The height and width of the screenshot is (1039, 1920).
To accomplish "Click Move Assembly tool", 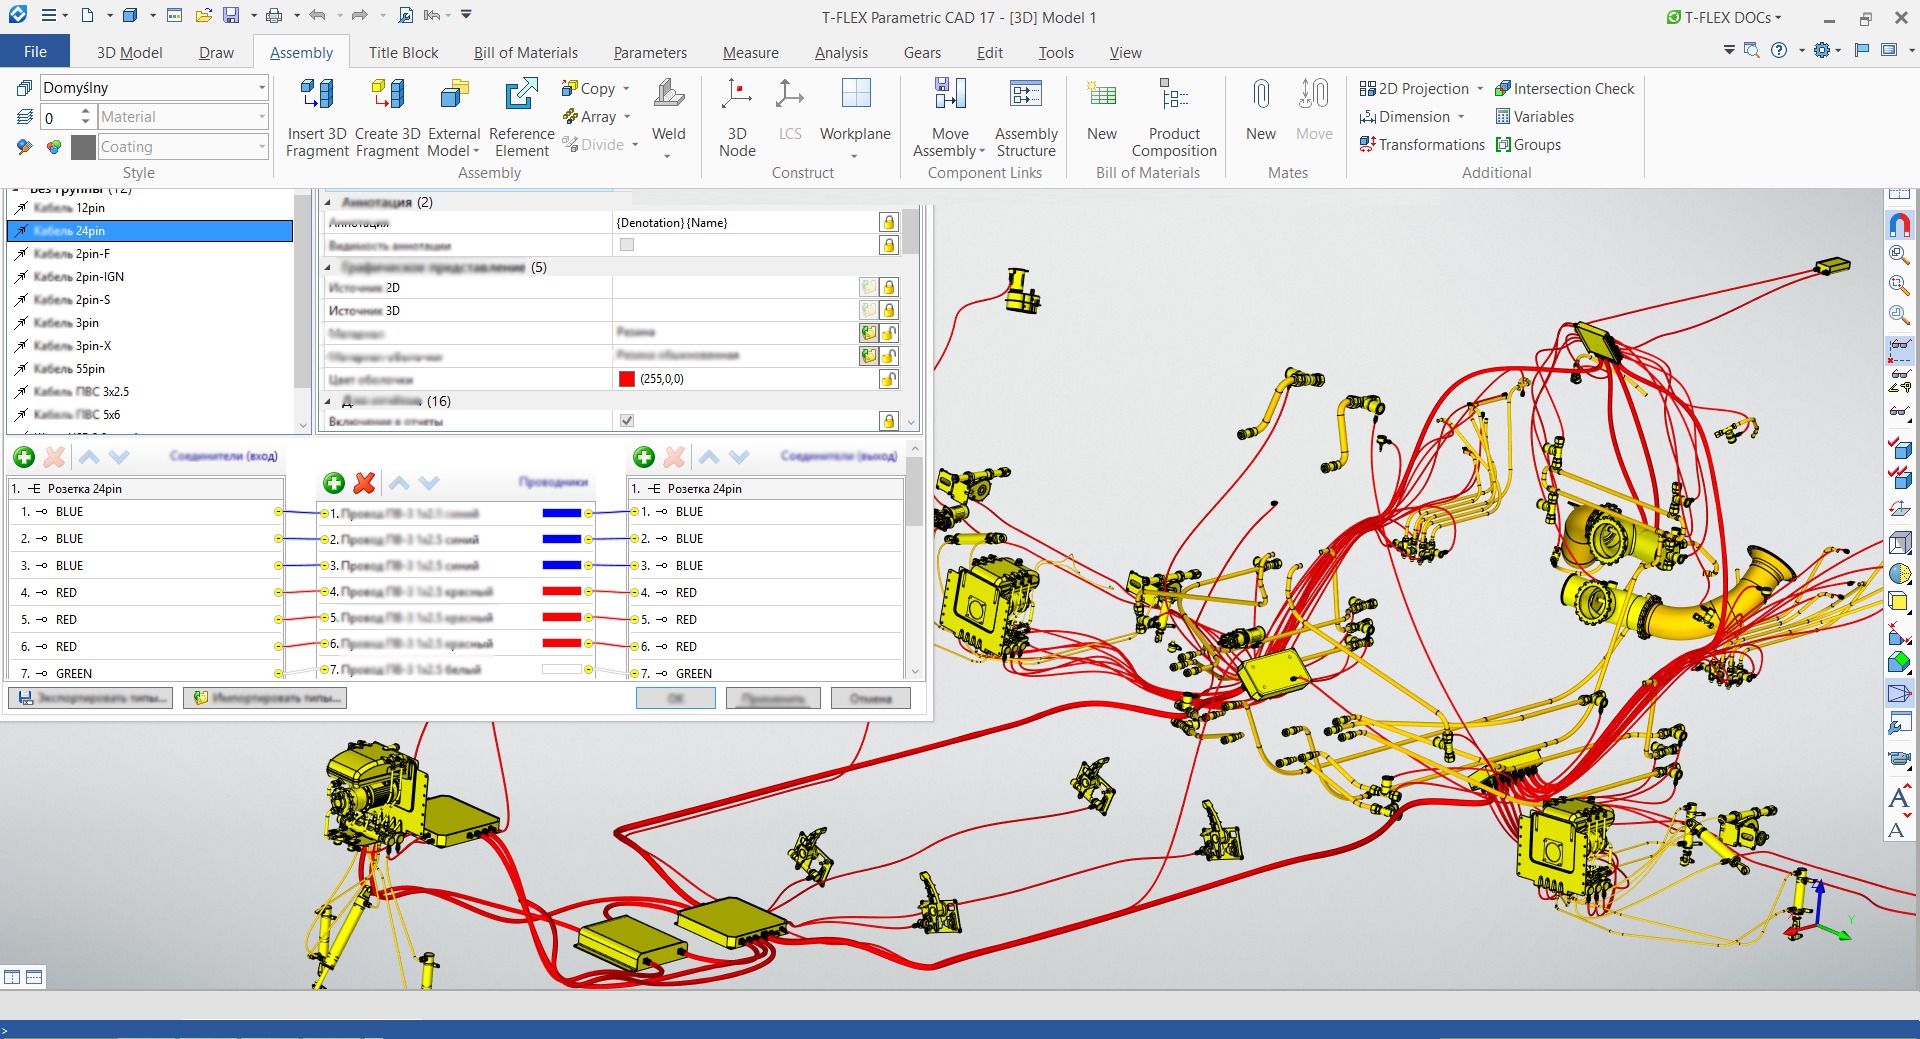I will pos(950,117).
